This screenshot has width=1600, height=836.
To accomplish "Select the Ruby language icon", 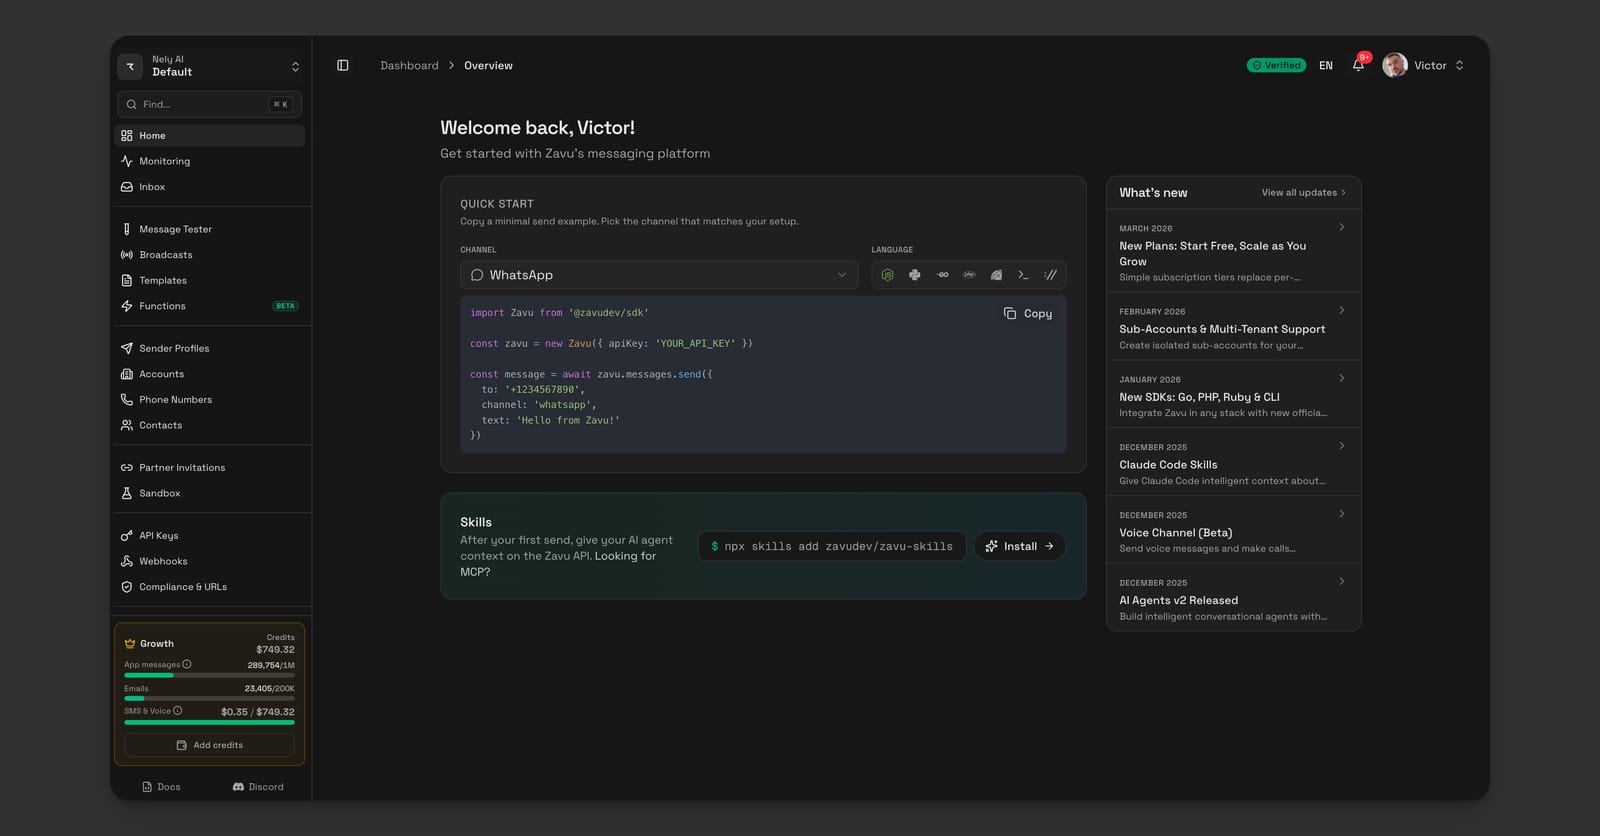I will click(x=996, y=275).
